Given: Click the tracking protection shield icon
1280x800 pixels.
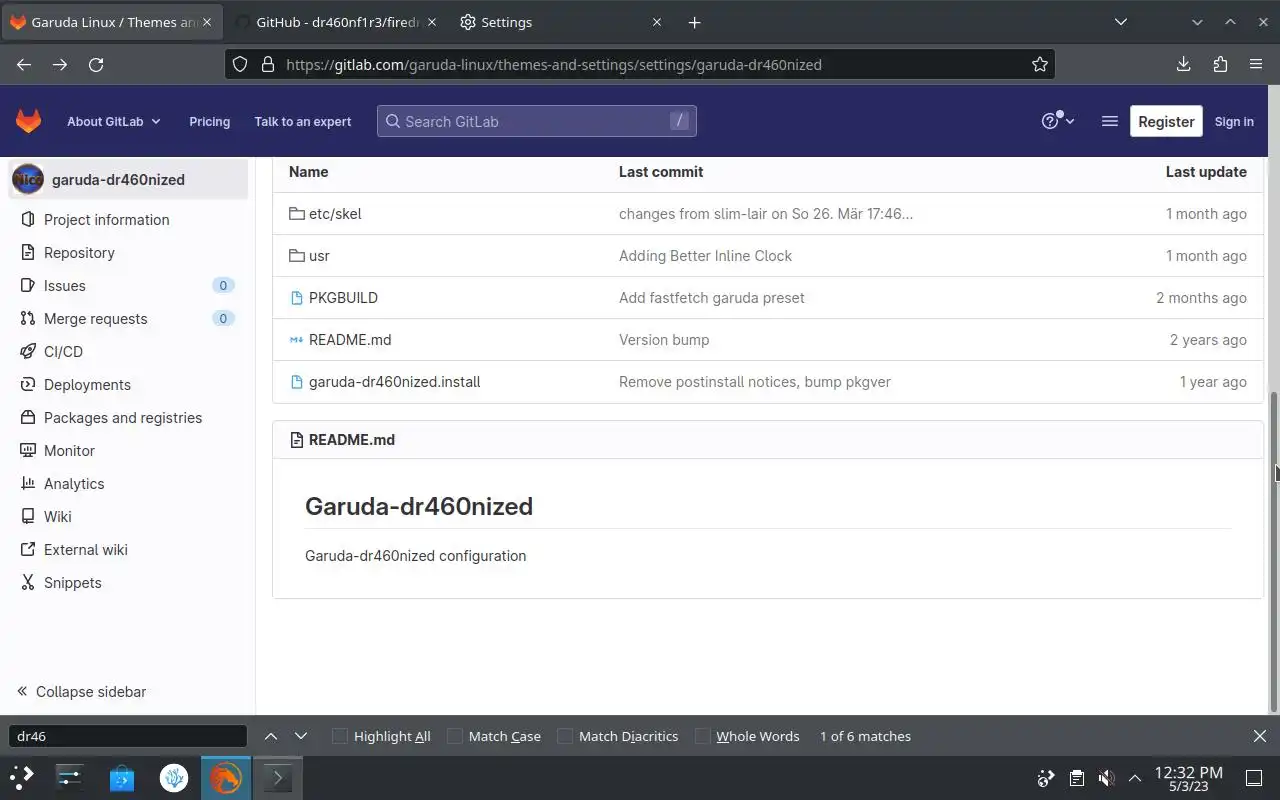Looking at the screenshot, I should 240,64.
